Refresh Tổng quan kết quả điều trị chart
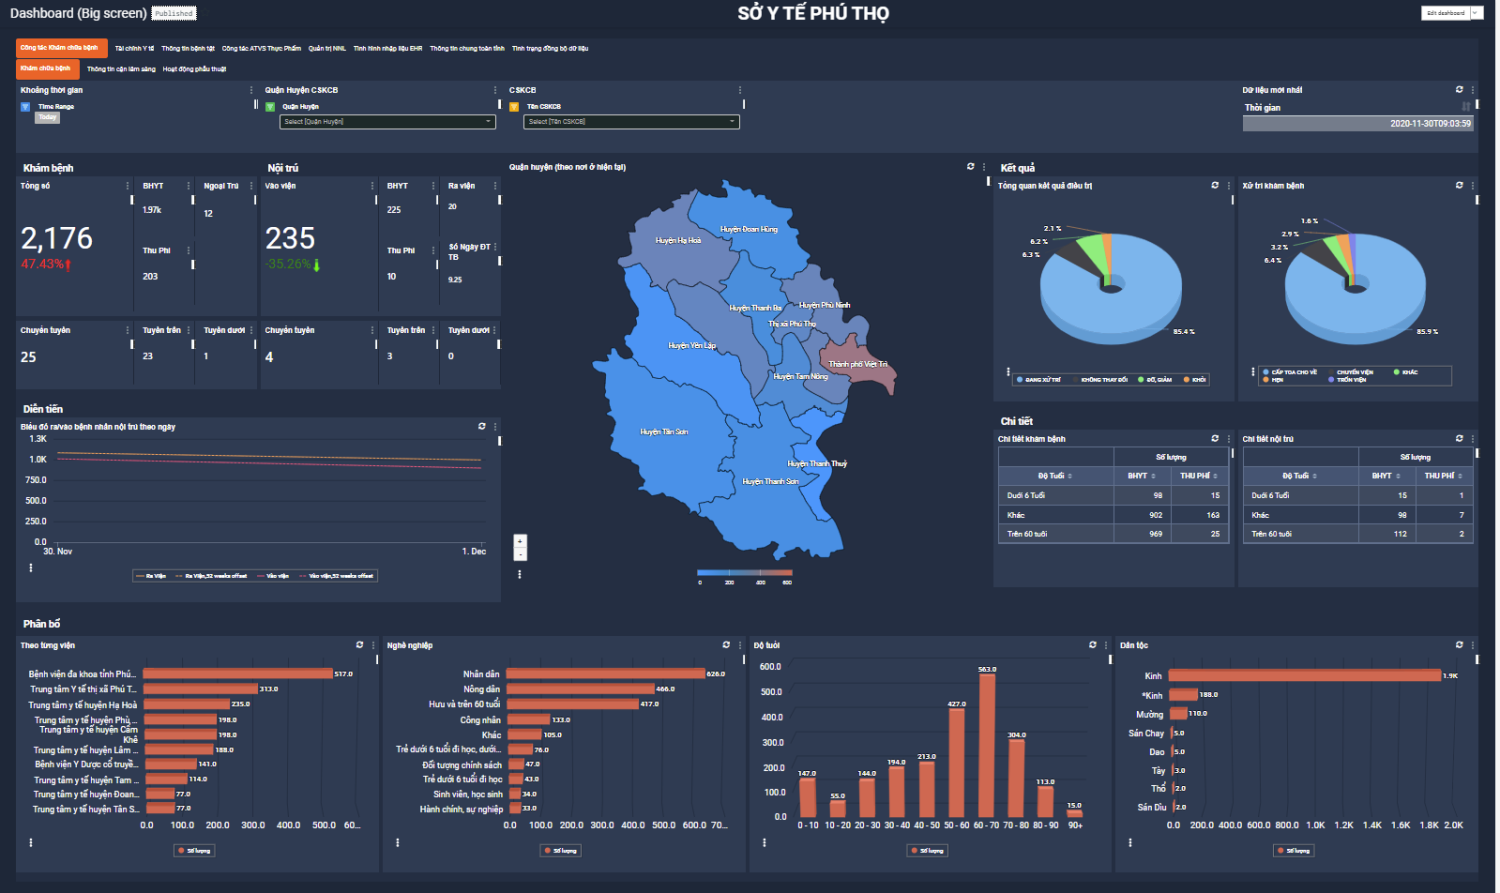Screen dimensions: 1500x893 point(1215,185)
